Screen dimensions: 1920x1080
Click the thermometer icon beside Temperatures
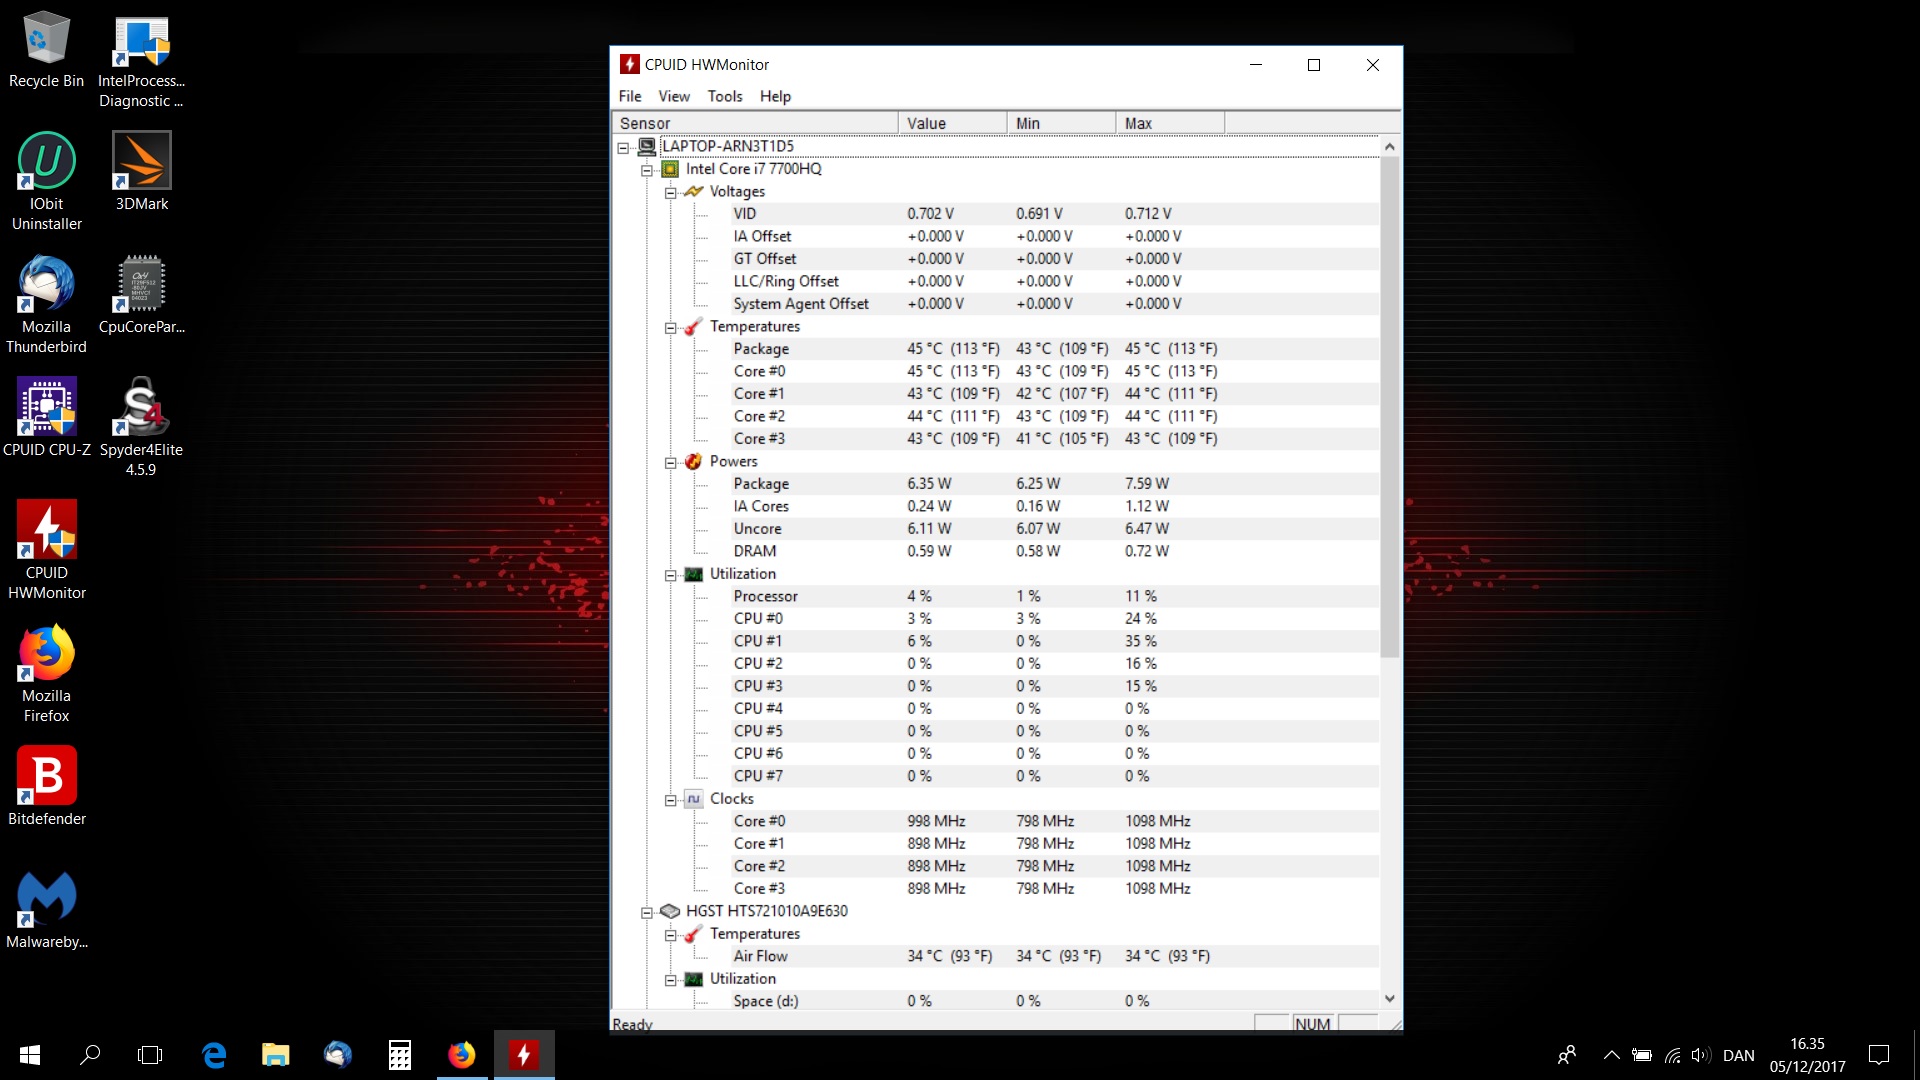(x=692, y=327)
